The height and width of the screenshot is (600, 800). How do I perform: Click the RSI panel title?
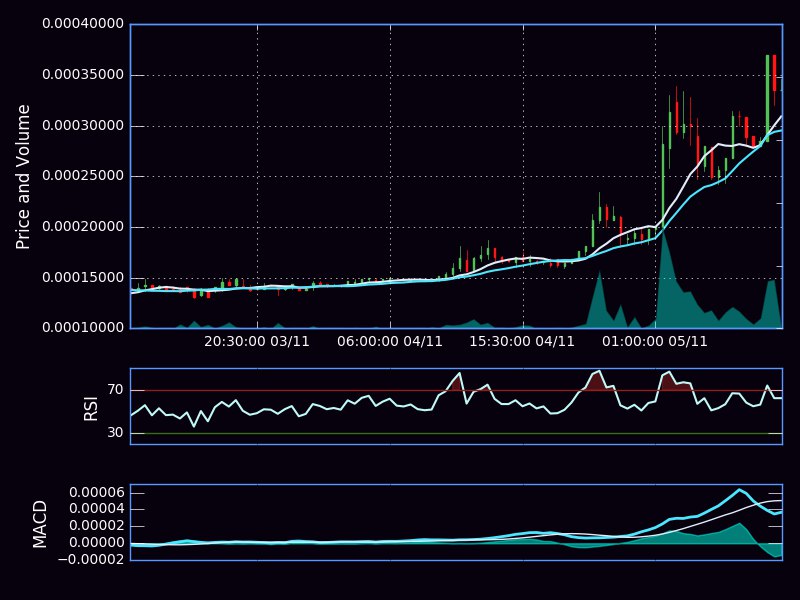coord(90,409)
